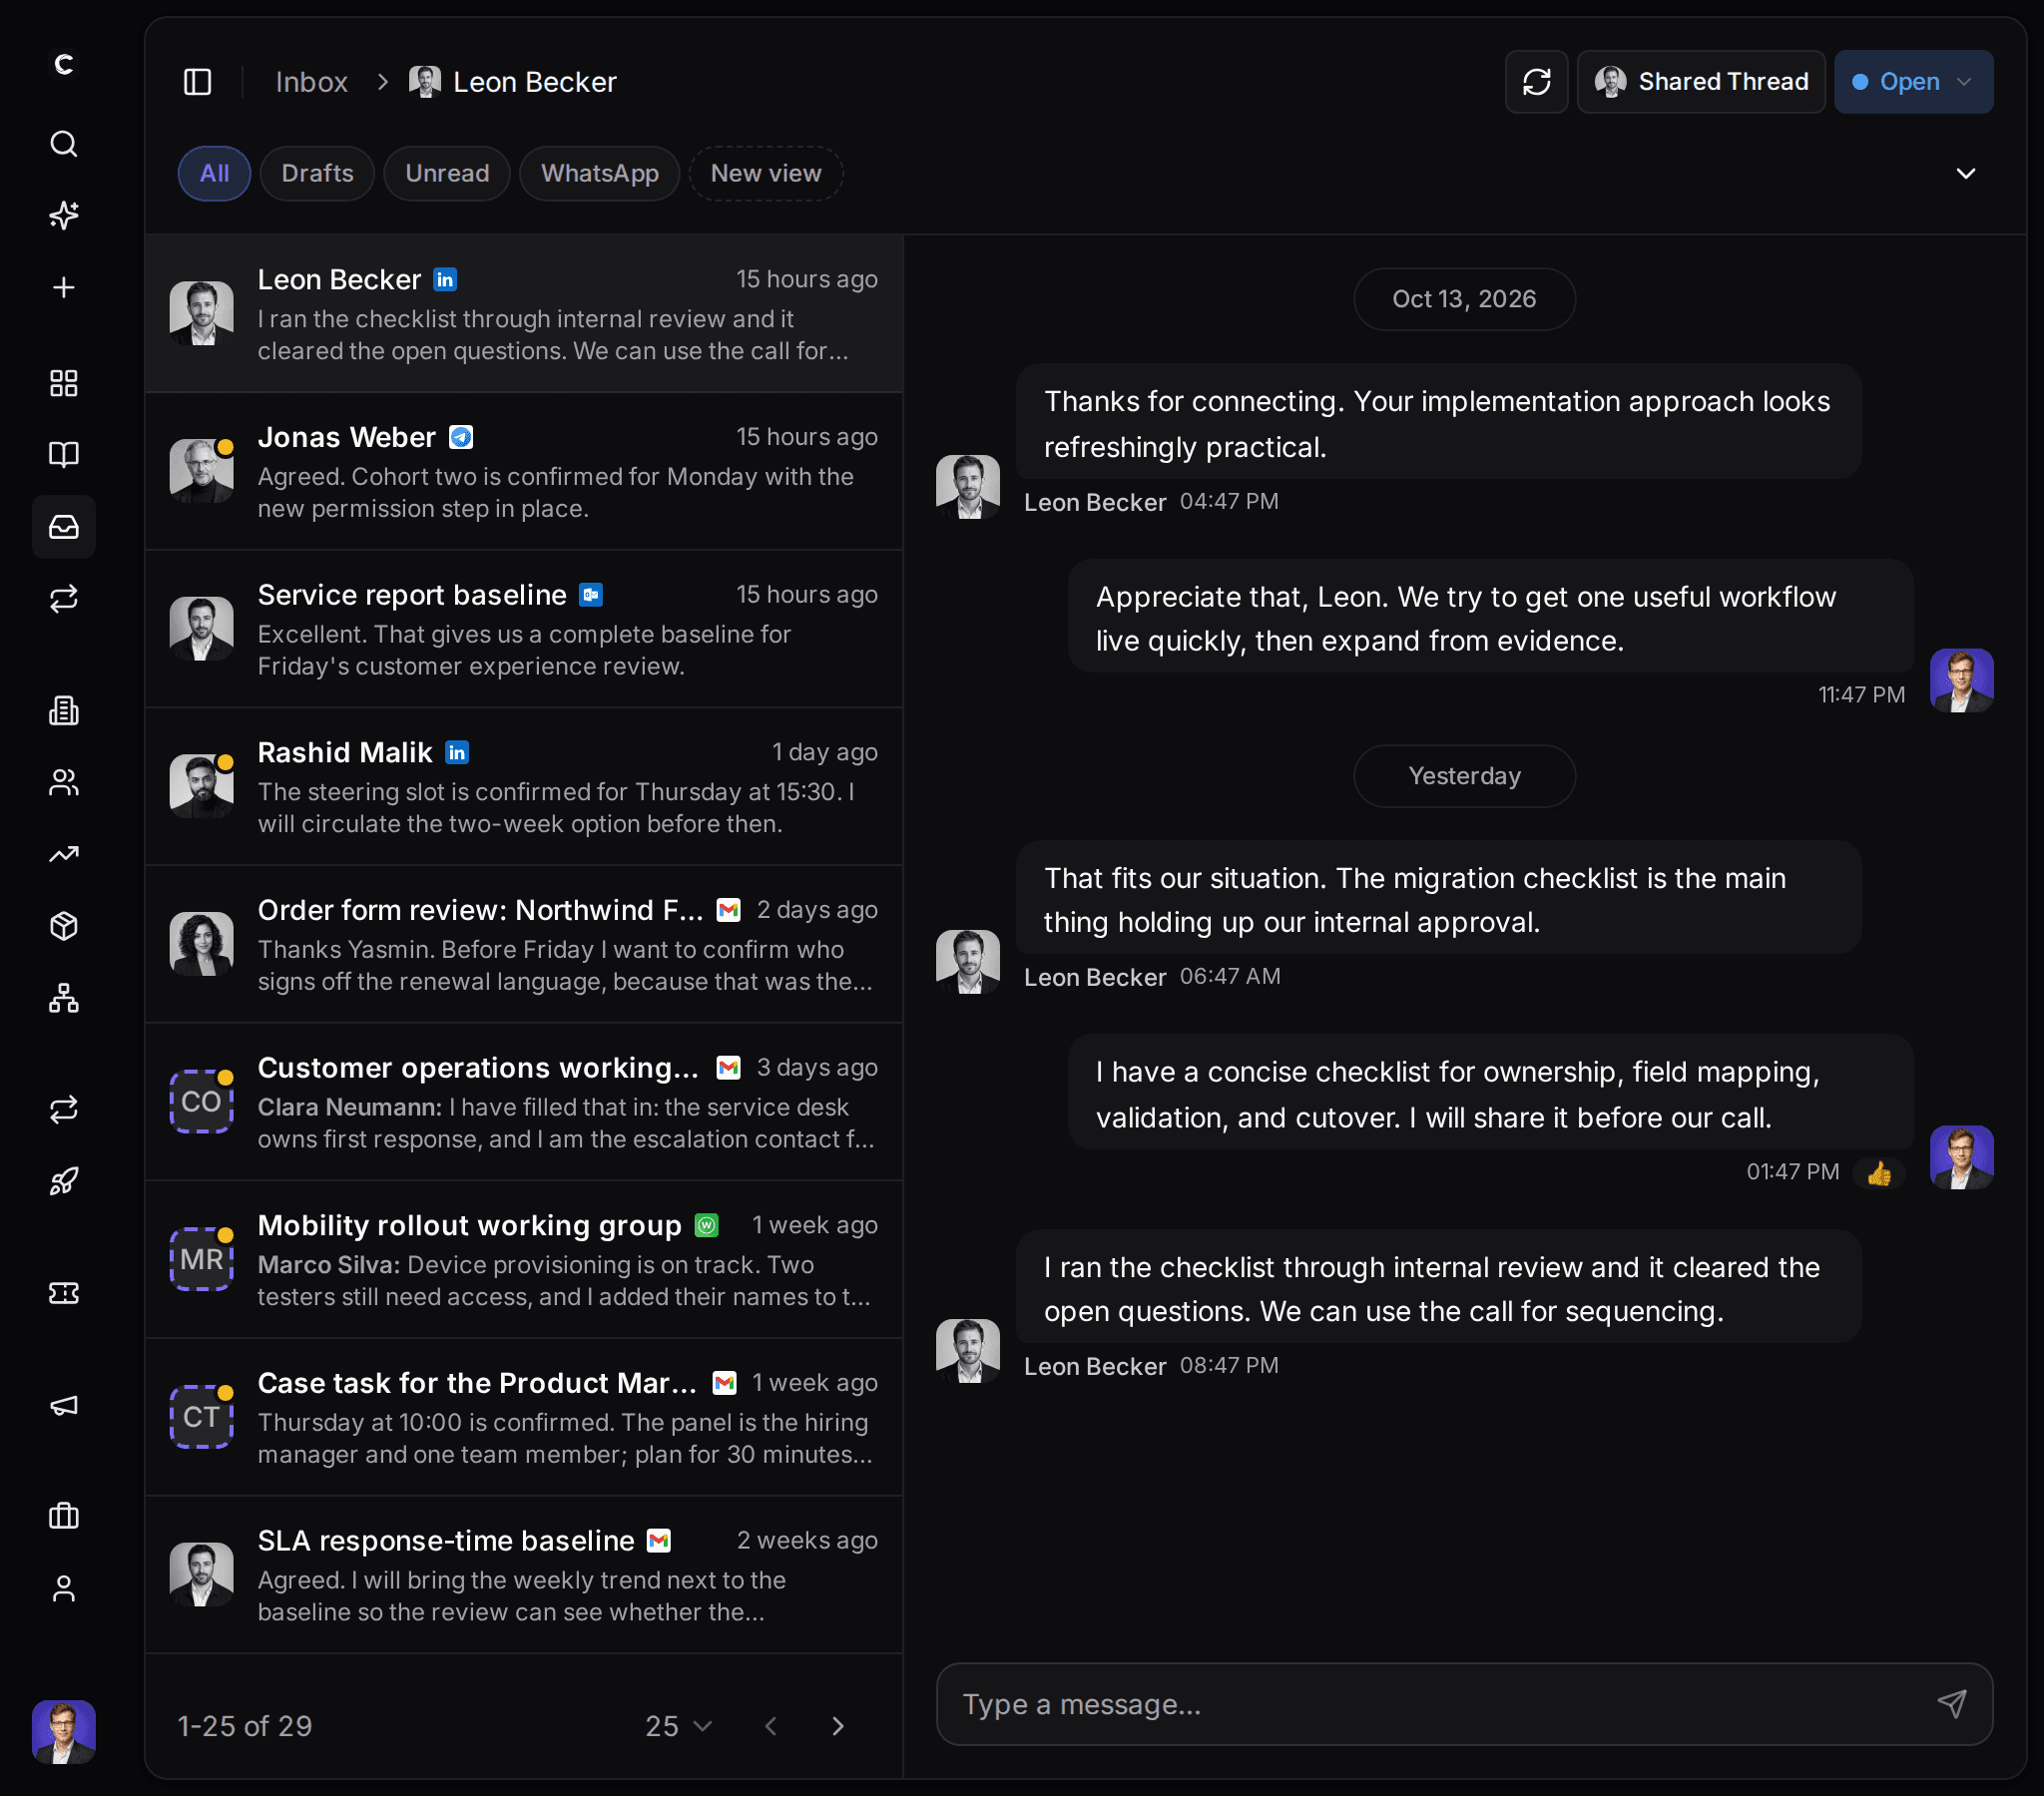Expand the views chevron at far right
Viewport: 2044px width, 1796px height.
click(1965, 174)
